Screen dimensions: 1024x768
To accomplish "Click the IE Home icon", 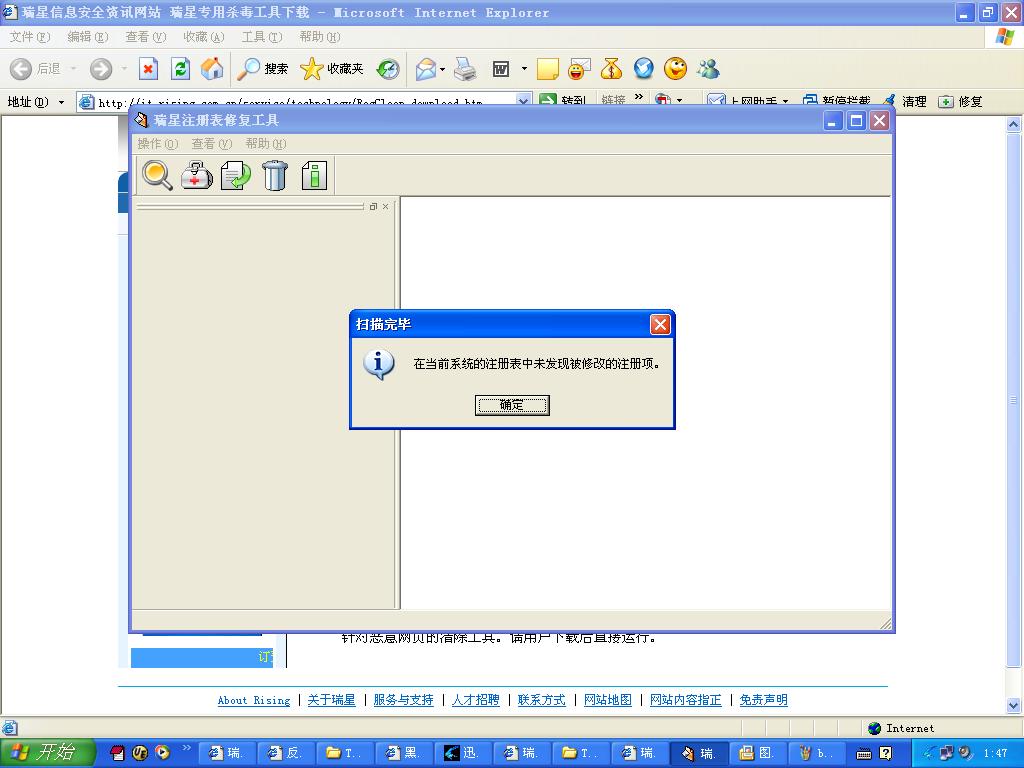I will pos(212,69).
